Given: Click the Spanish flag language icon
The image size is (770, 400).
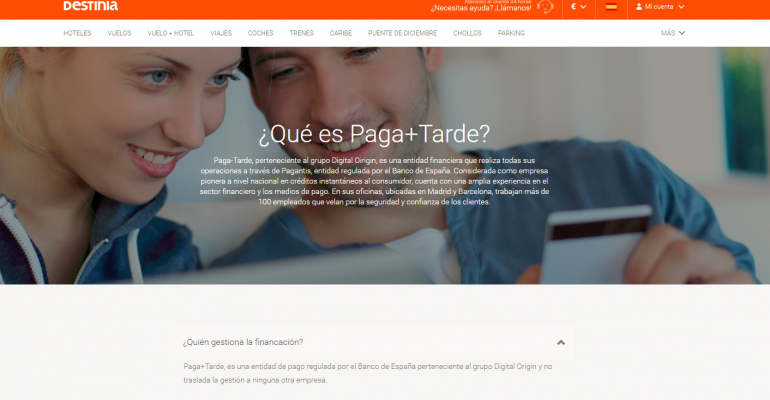Looking at the screenshot, I should 611,7.
